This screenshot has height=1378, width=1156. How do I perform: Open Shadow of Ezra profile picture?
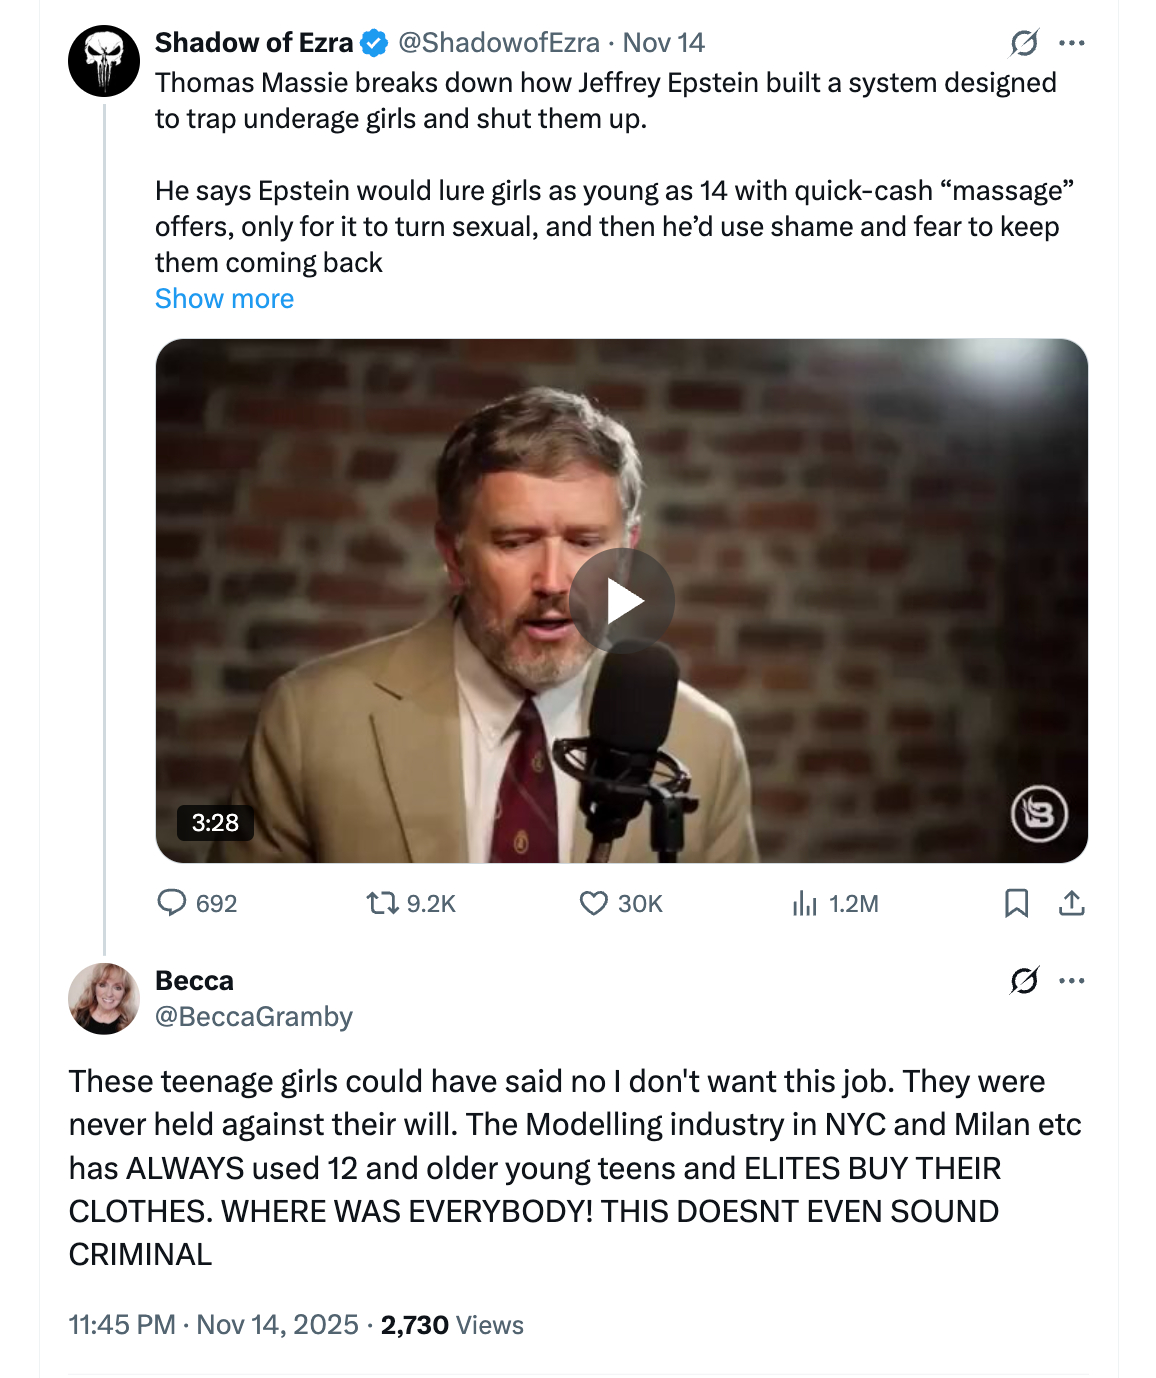pos(104,61)
